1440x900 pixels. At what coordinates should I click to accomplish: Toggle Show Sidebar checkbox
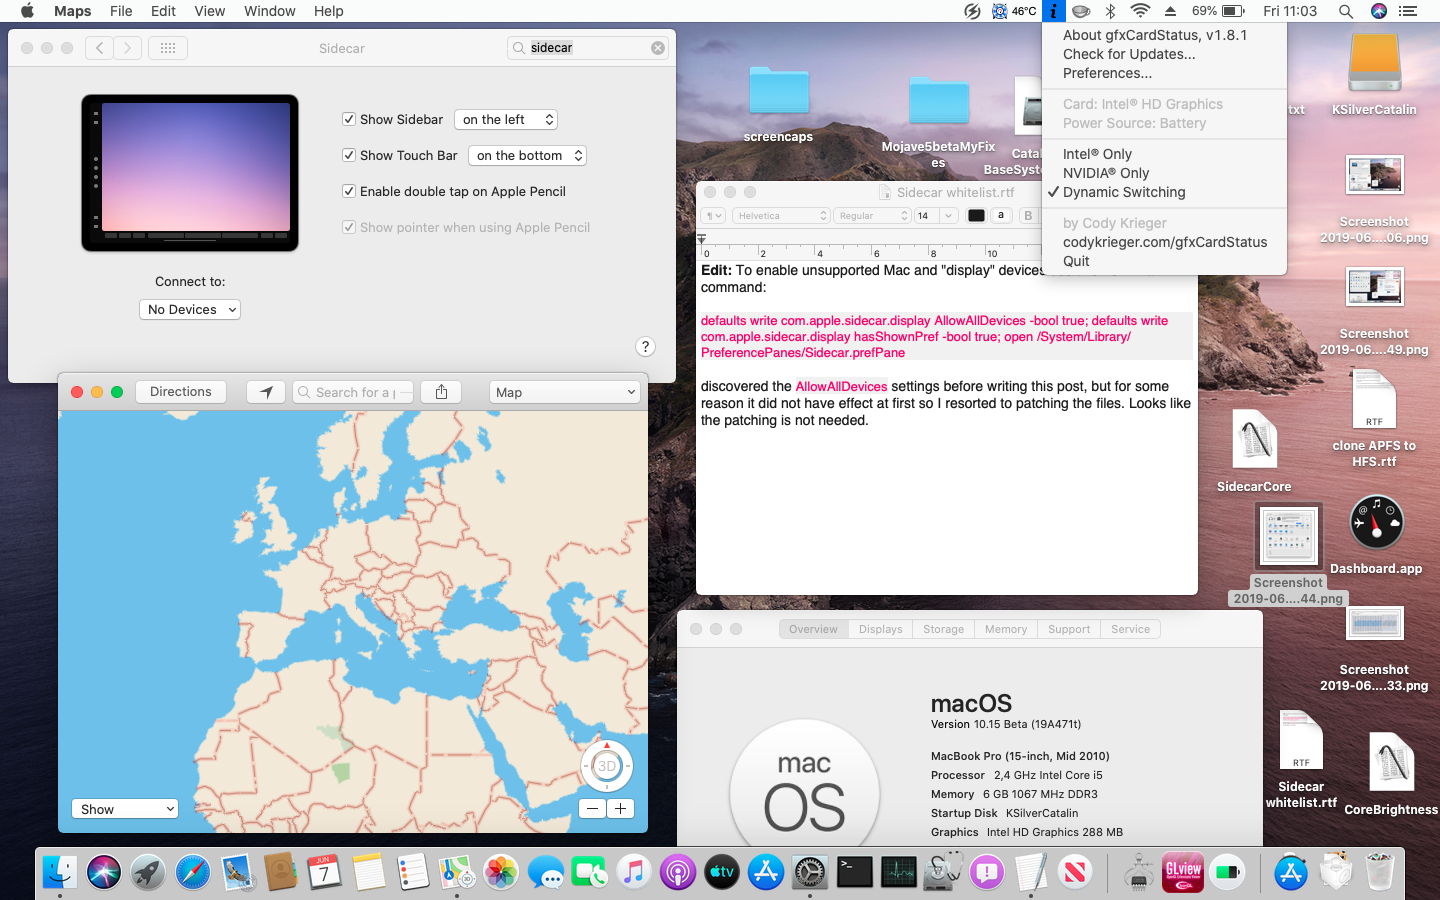click(x=349, y=119)
